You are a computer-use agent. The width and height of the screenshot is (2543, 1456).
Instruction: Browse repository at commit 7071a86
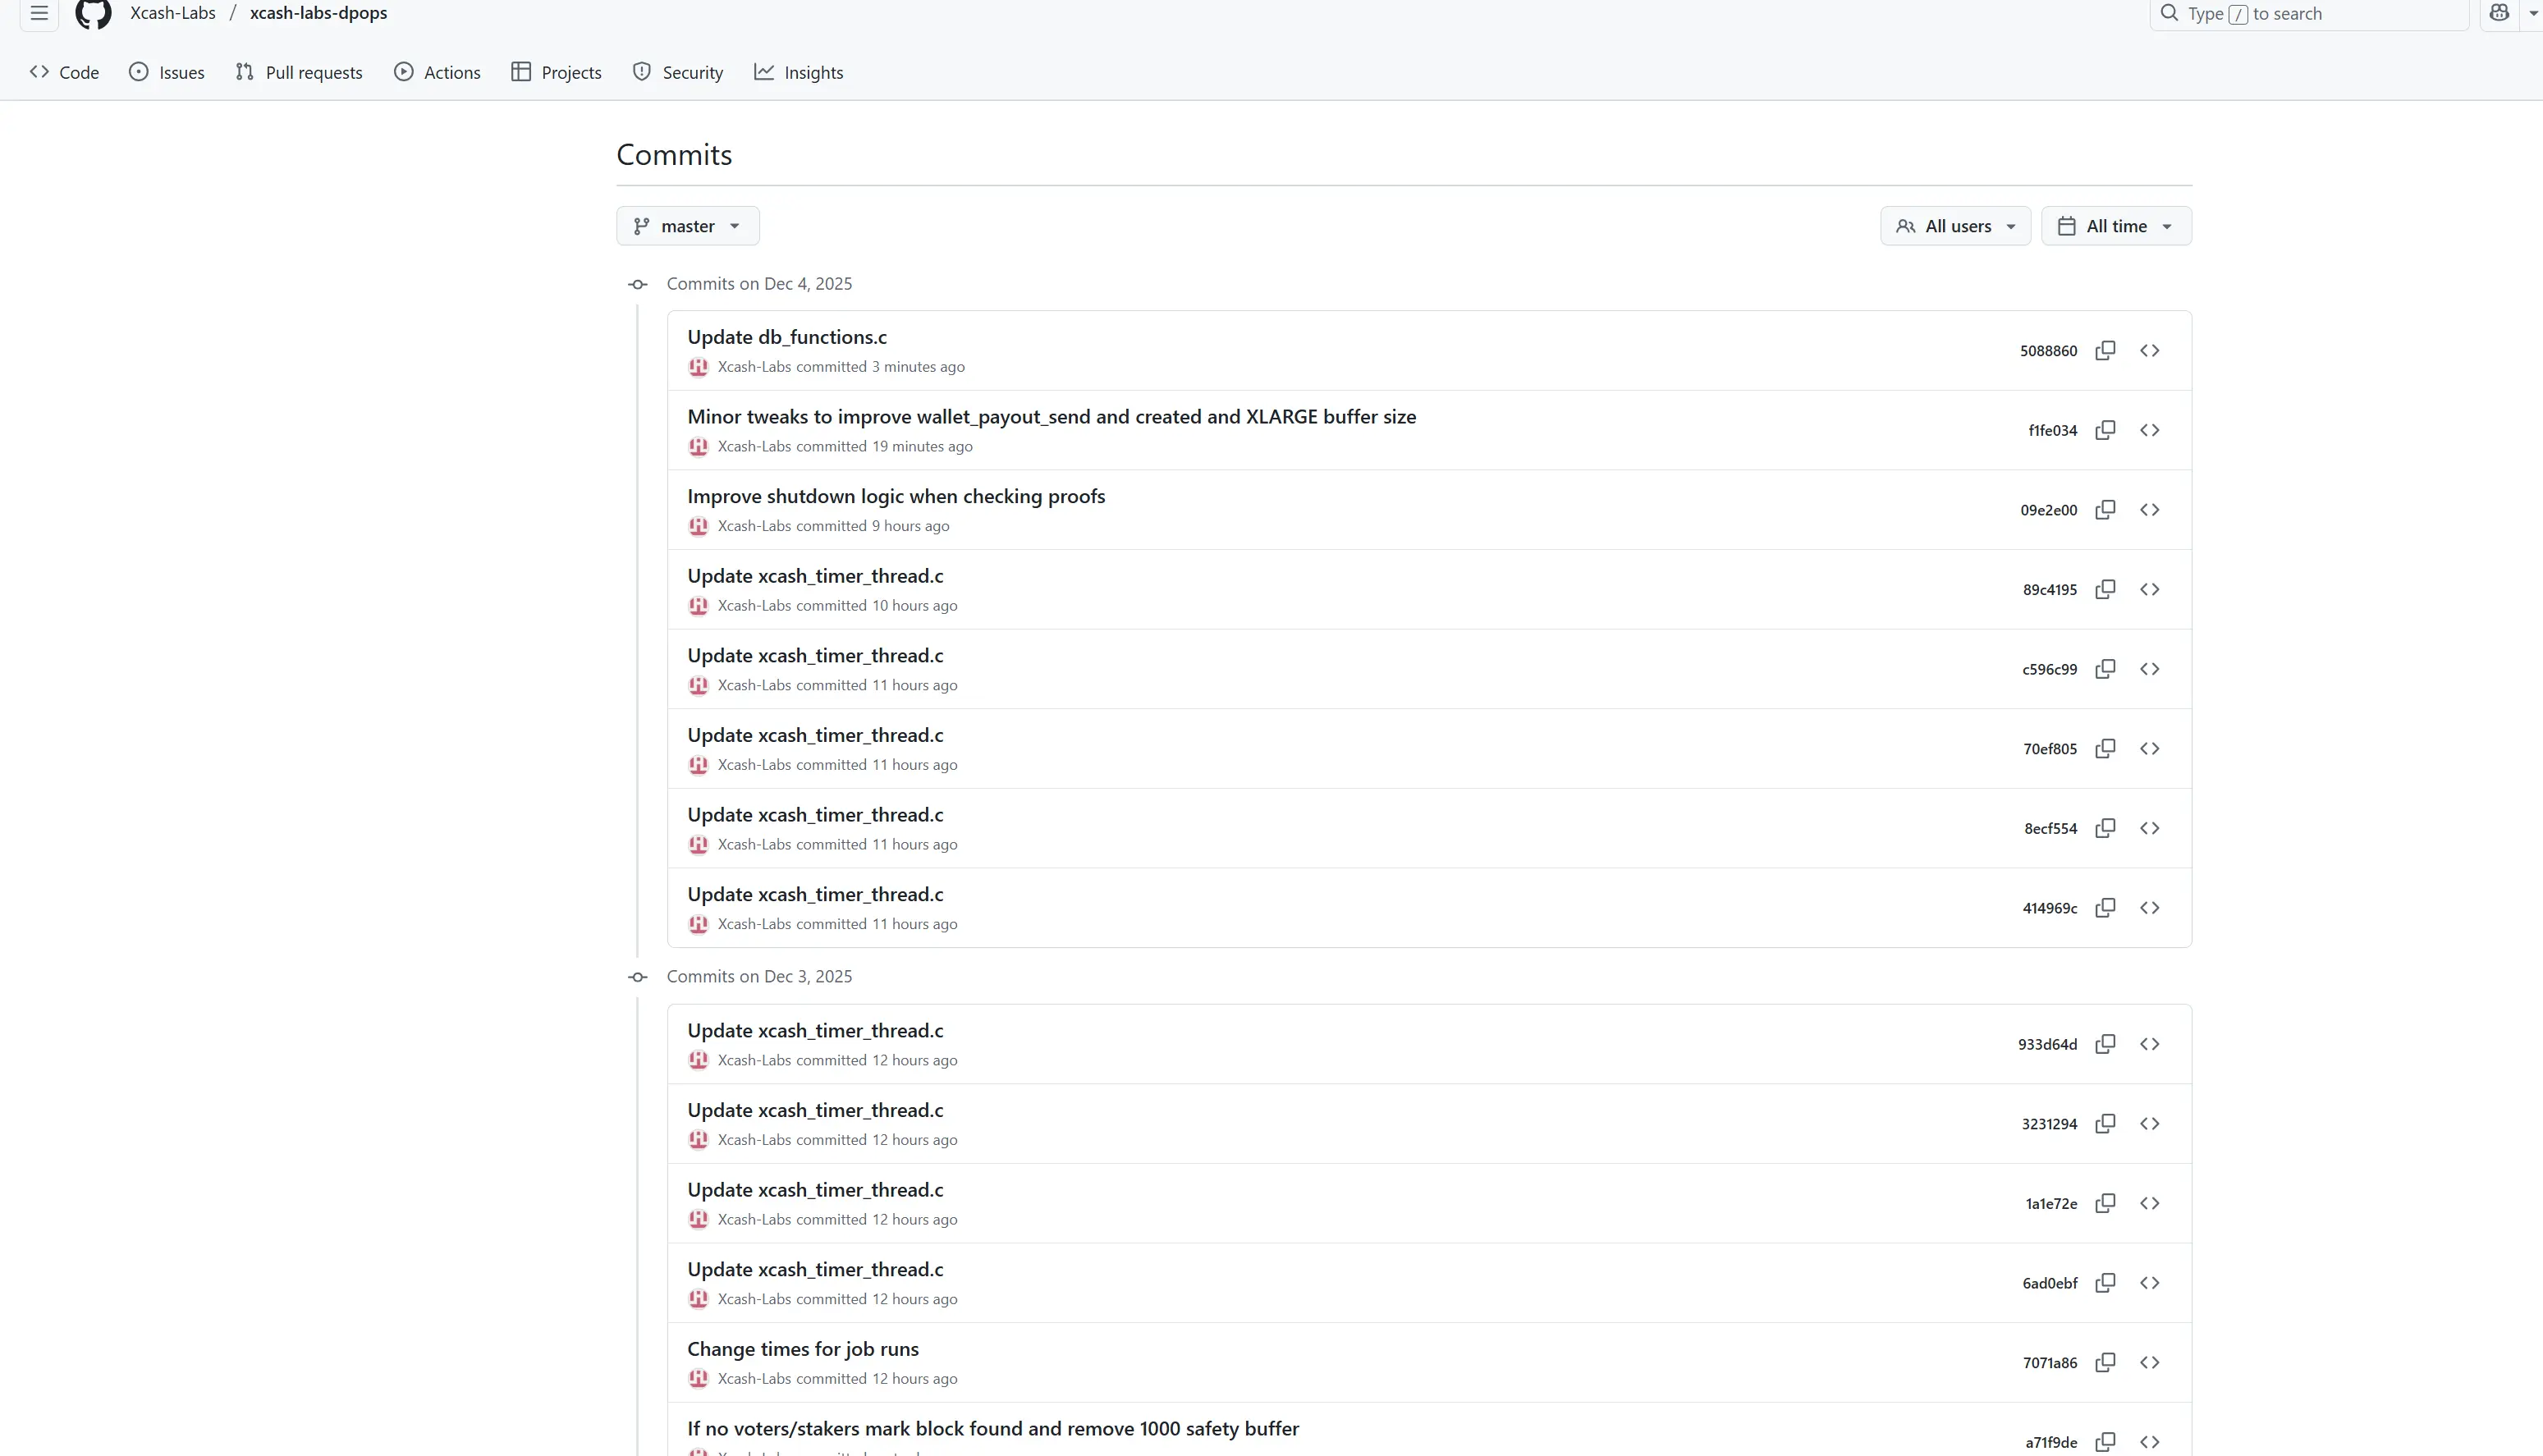(2149, 1362)
